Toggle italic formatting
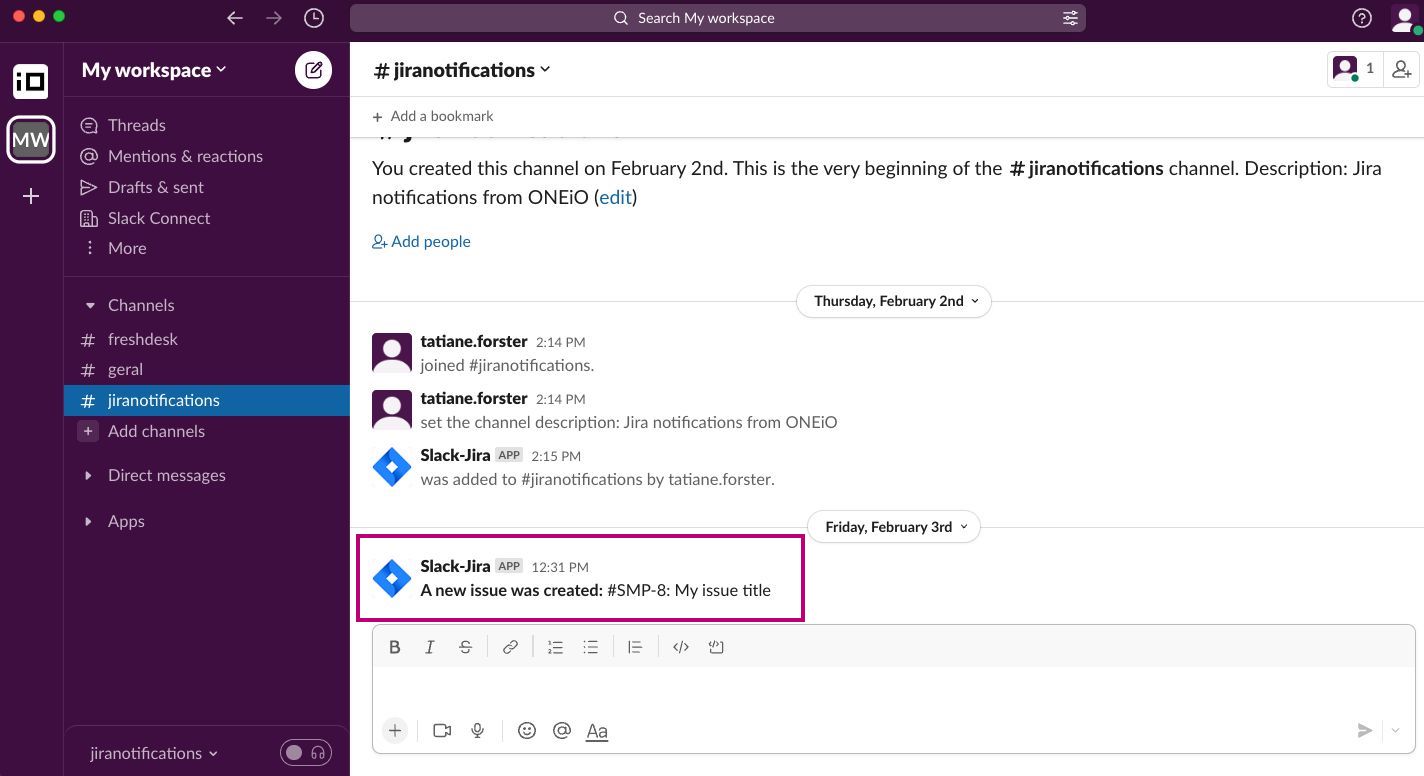1424x776 pixels. pos(430,647)
